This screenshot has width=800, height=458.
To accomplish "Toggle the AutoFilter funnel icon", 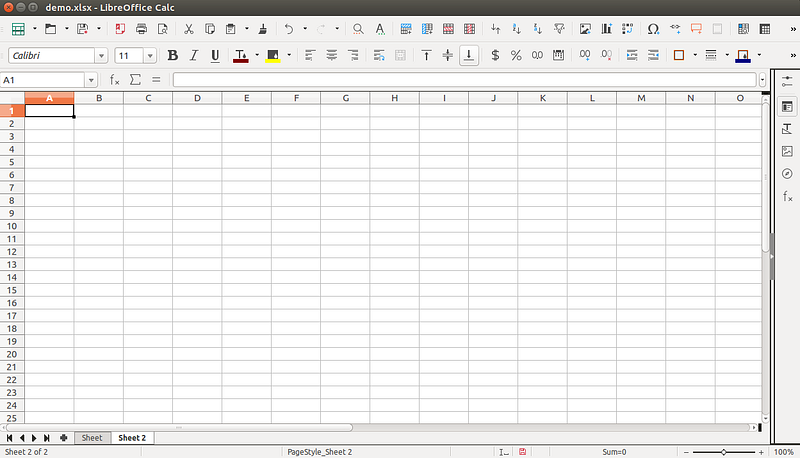I will point(559,29).
